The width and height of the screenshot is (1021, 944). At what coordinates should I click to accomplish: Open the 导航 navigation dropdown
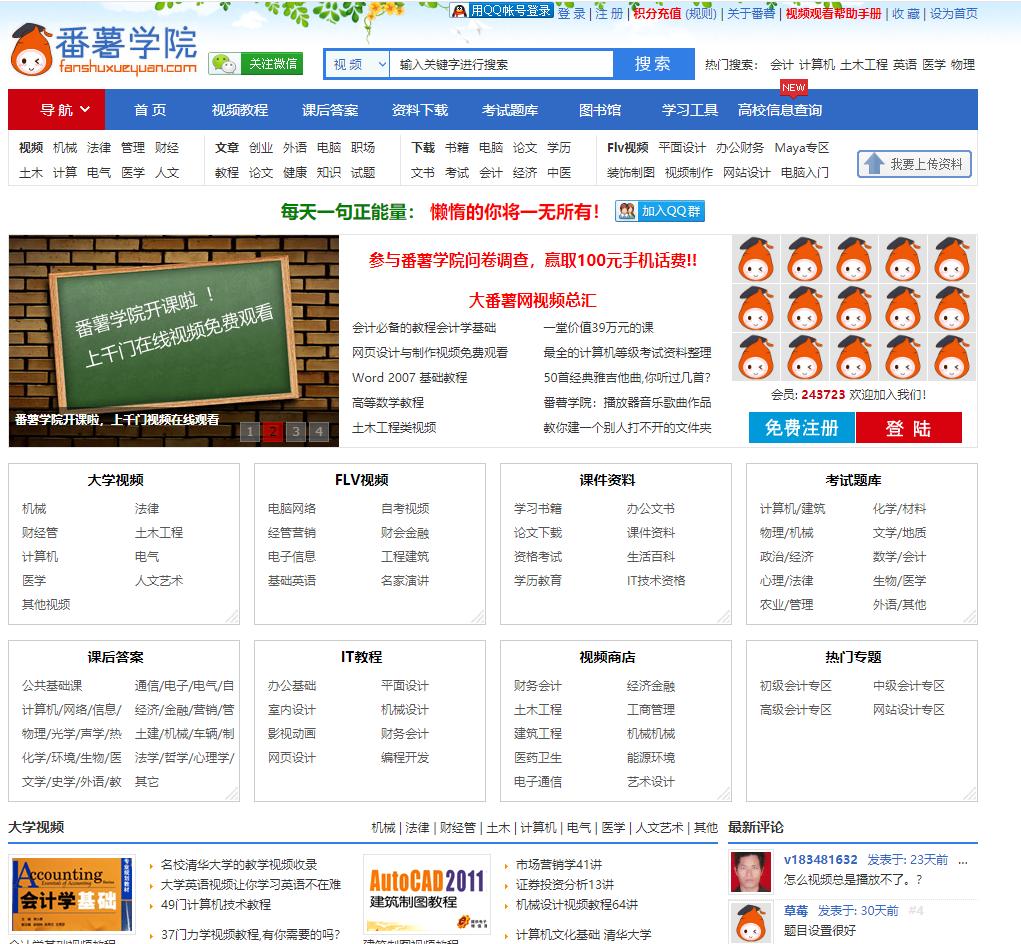tap(55, 110)
